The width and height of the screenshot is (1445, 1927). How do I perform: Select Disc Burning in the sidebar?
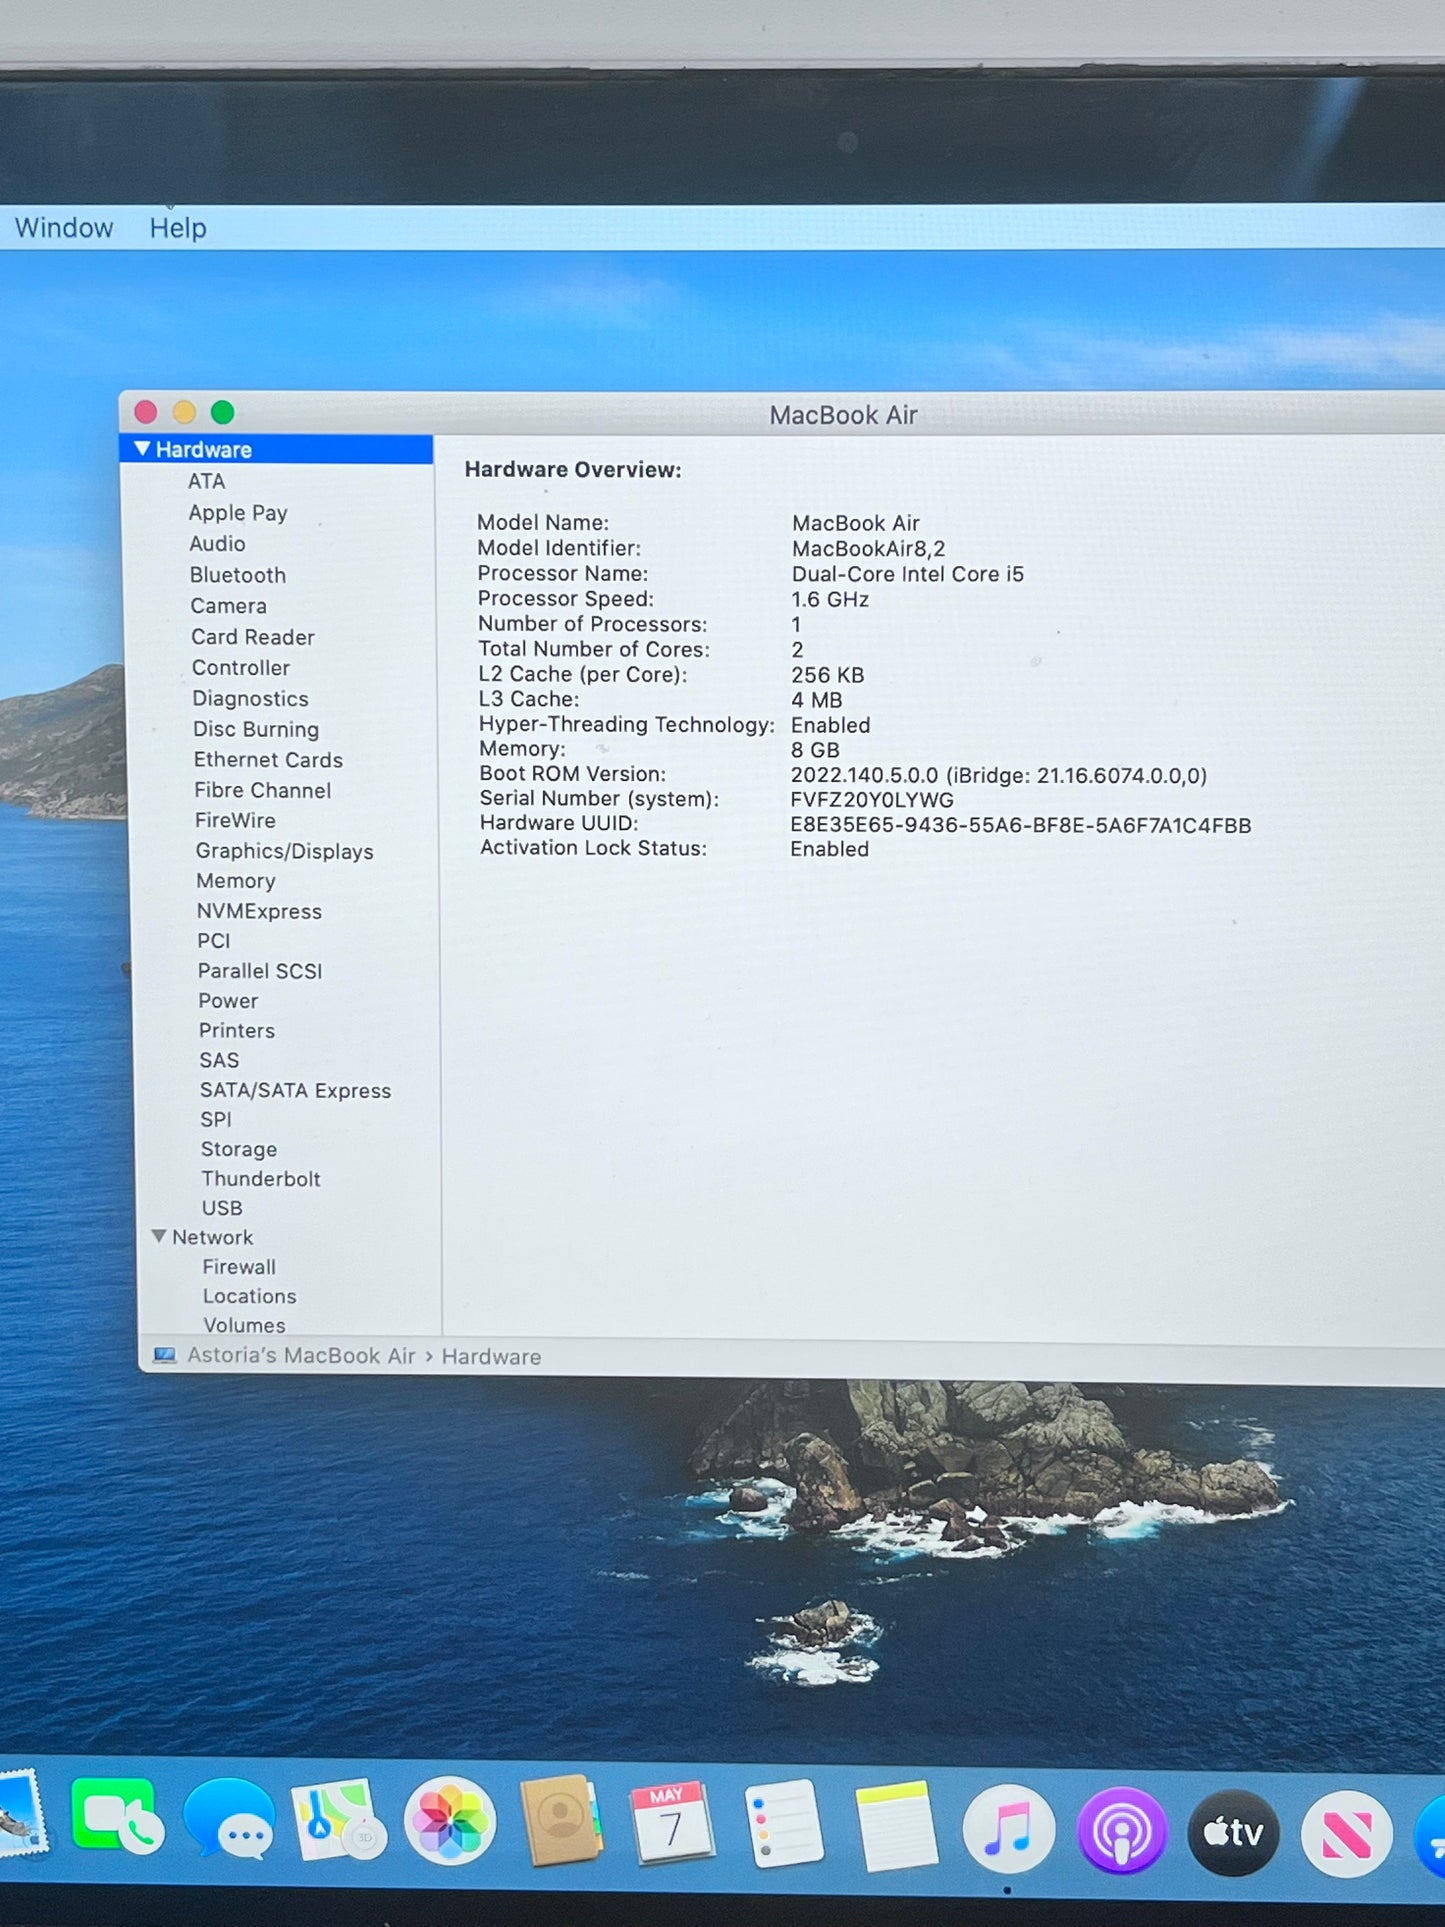(x=256, y=729)
